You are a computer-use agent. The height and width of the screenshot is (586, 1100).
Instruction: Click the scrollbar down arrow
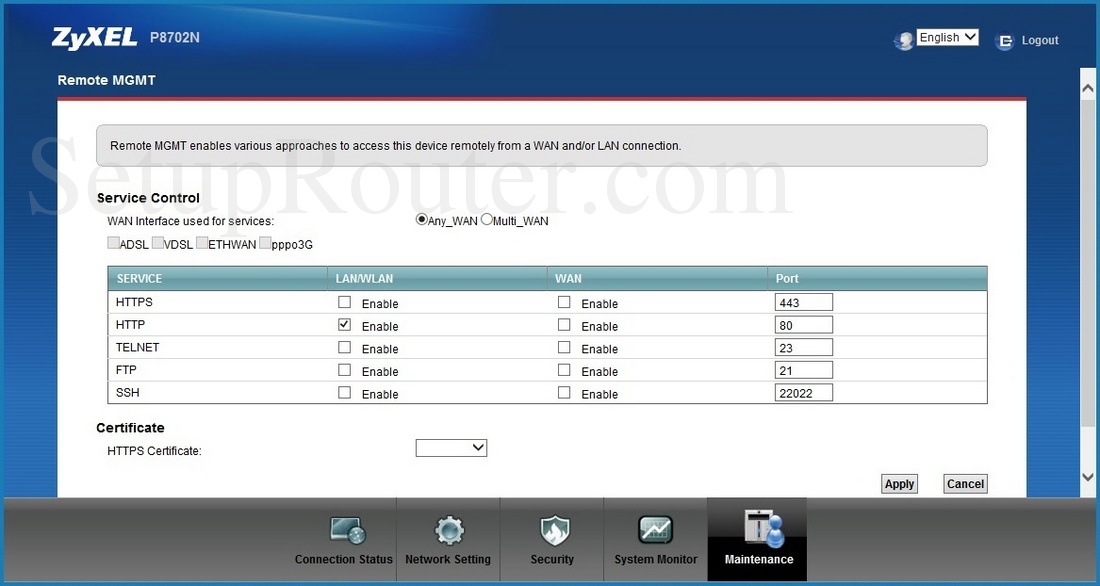[1087, 477]
